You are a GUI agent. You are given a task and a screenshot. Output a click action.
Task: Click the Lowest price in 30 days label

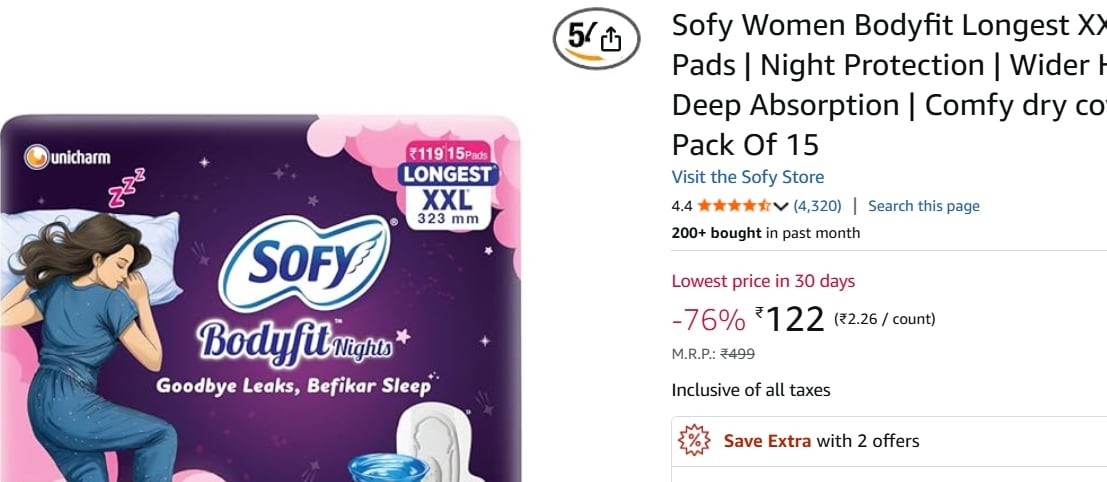click(x=763, y=281)
